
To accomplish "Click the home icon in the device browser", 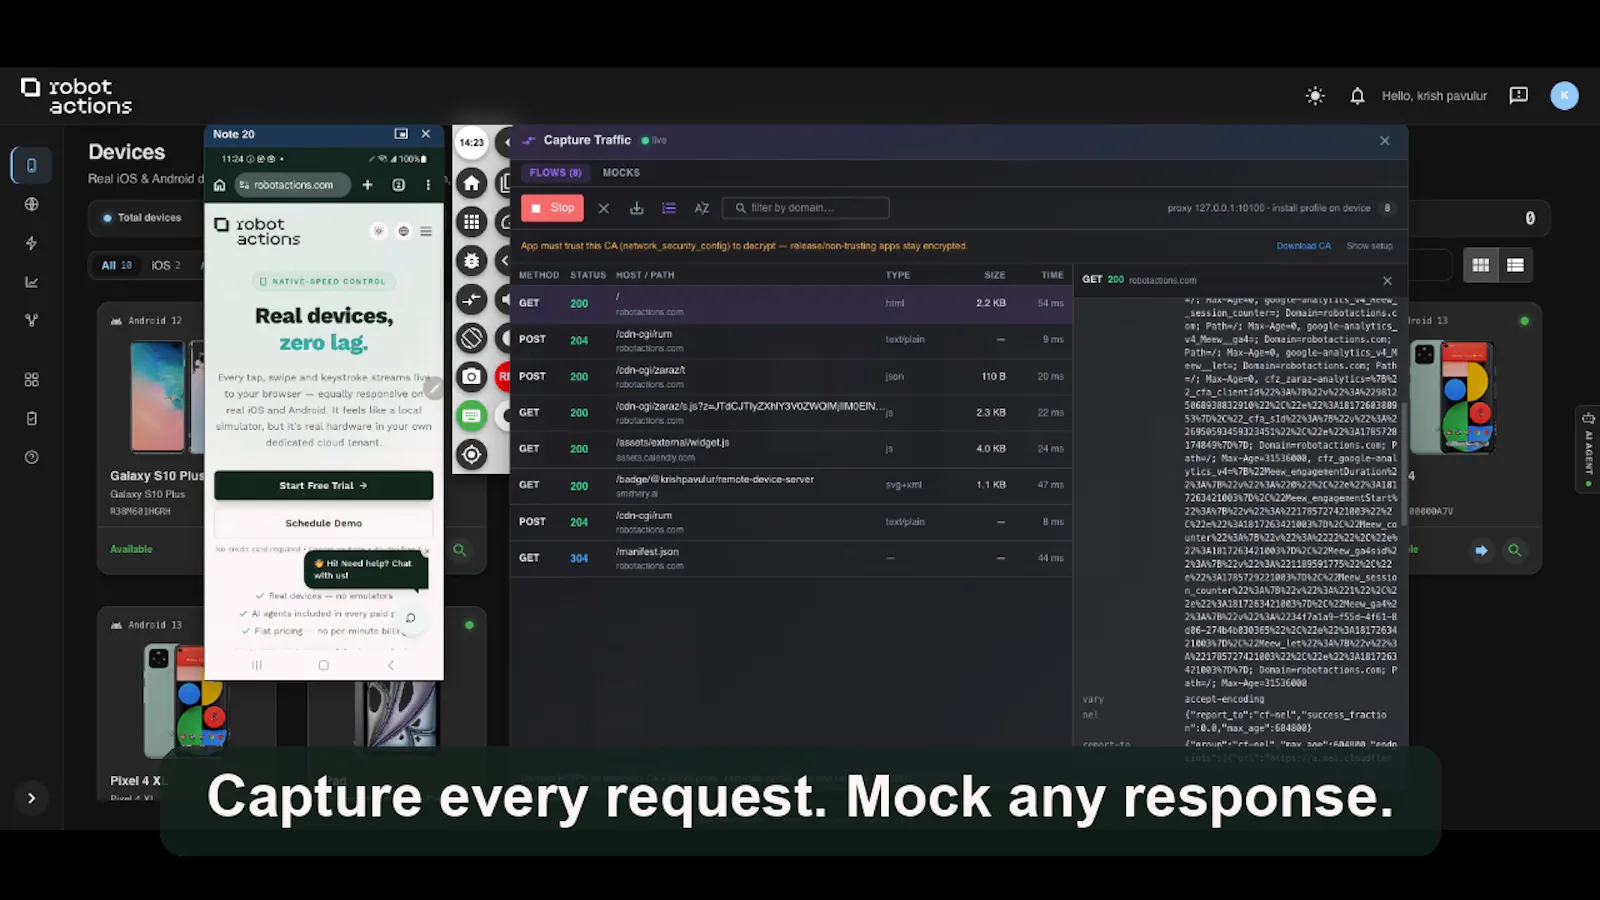I will click(220, 185).
